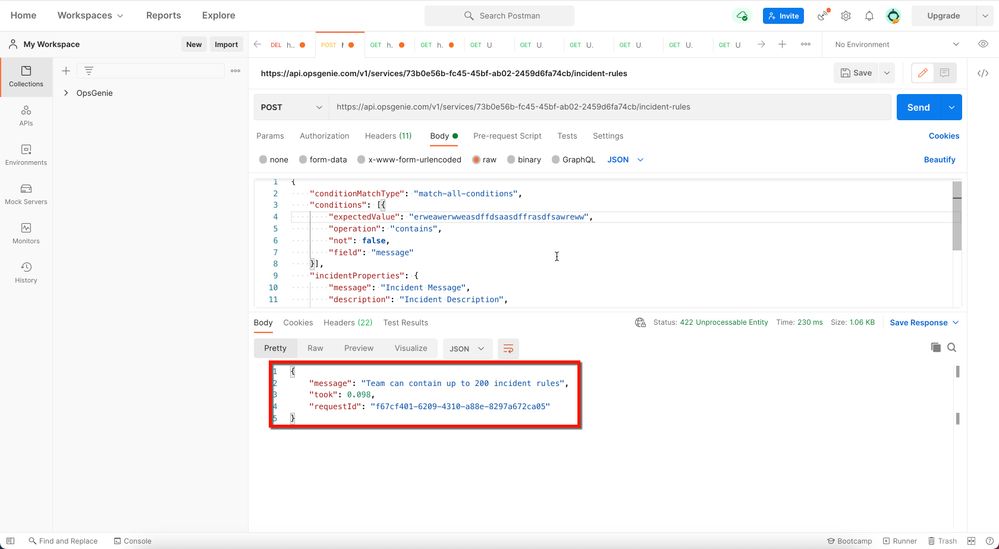Switch response view to Raw

coord(315,348)
